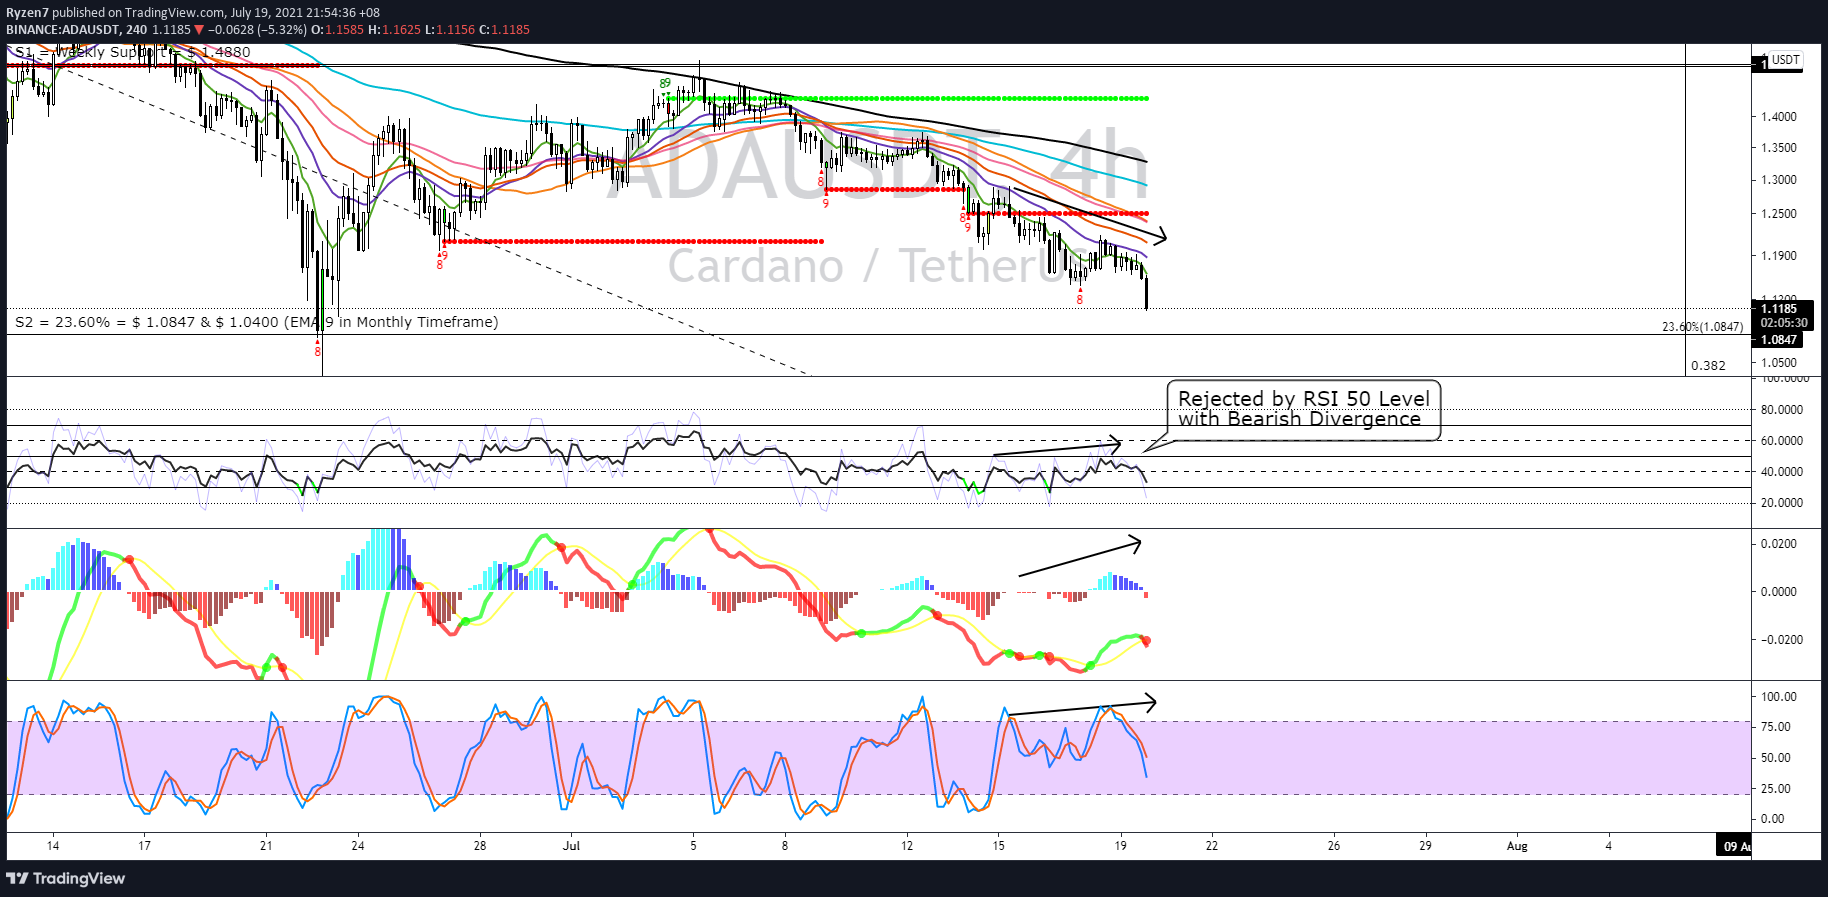Click the RSI 60.0000 scale label
The width and height of the screenshot is (1828, 897).
tap(1782, 441)
